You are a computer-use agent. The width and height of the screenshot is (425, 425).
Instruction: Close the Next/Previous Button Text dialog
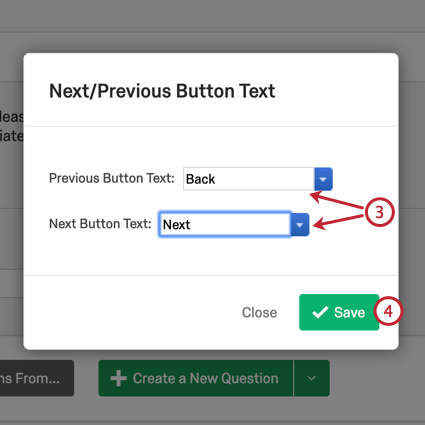point(259,313)
